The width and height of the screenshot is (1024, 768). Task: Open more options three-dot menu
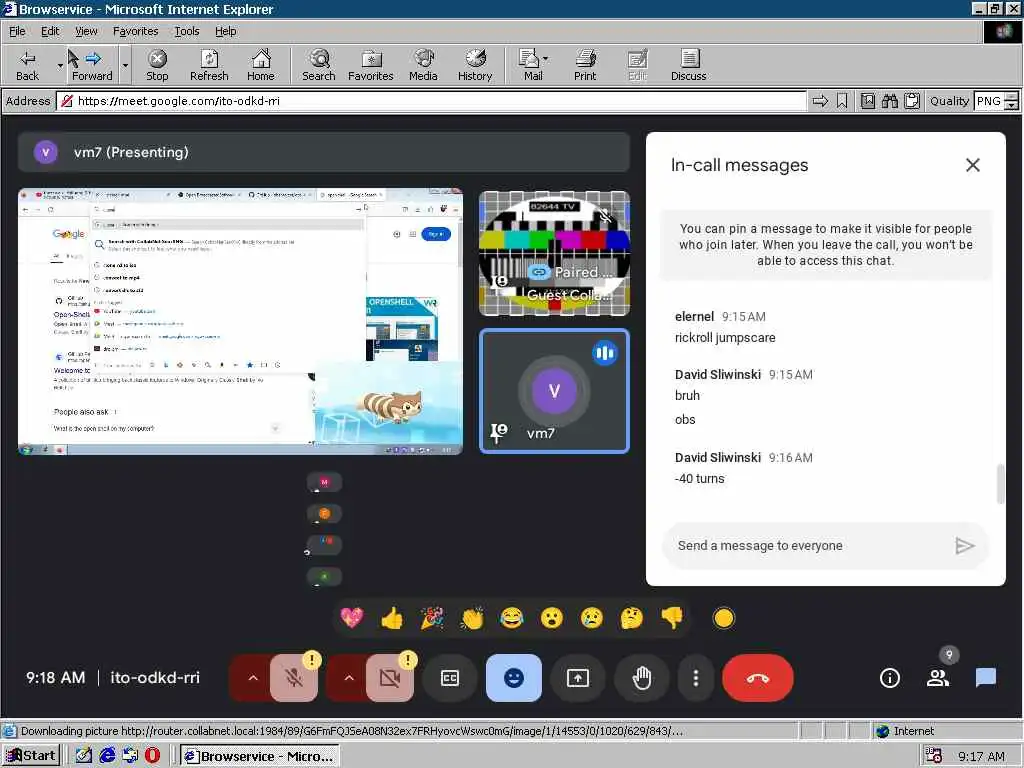point(696,678)
